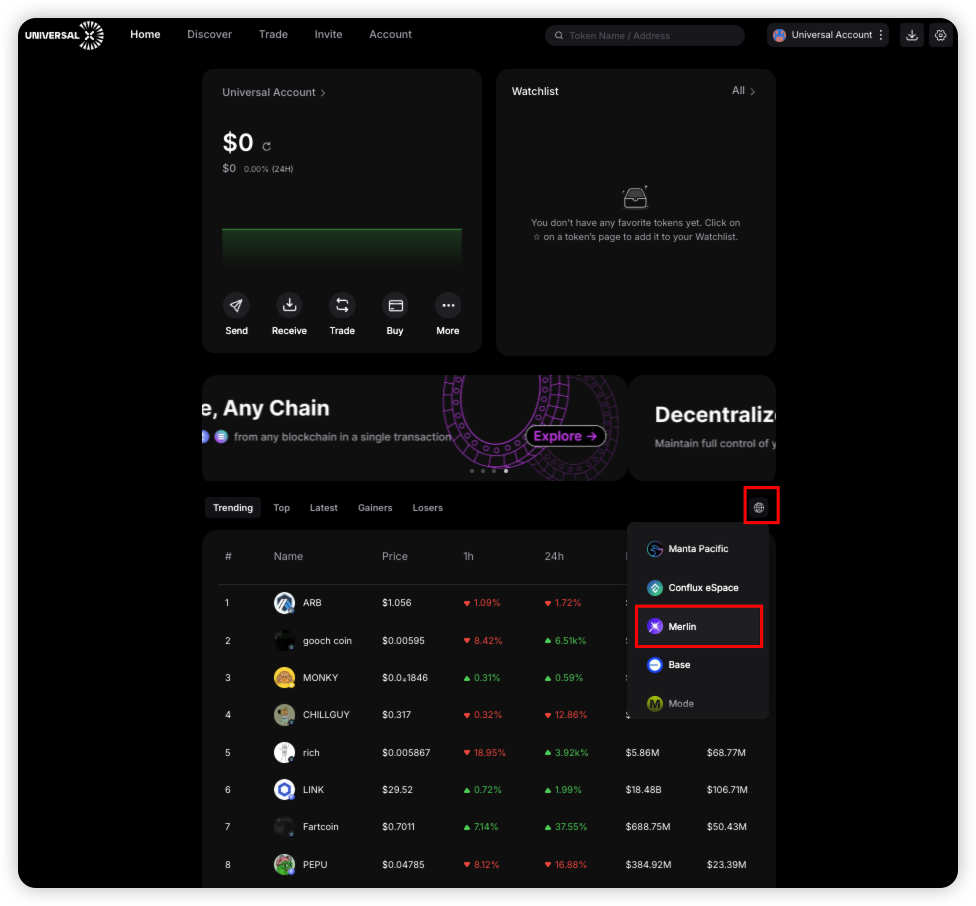
Task: Open the Buy card icon
Action: pyautogui.click(x=395, y=306)
